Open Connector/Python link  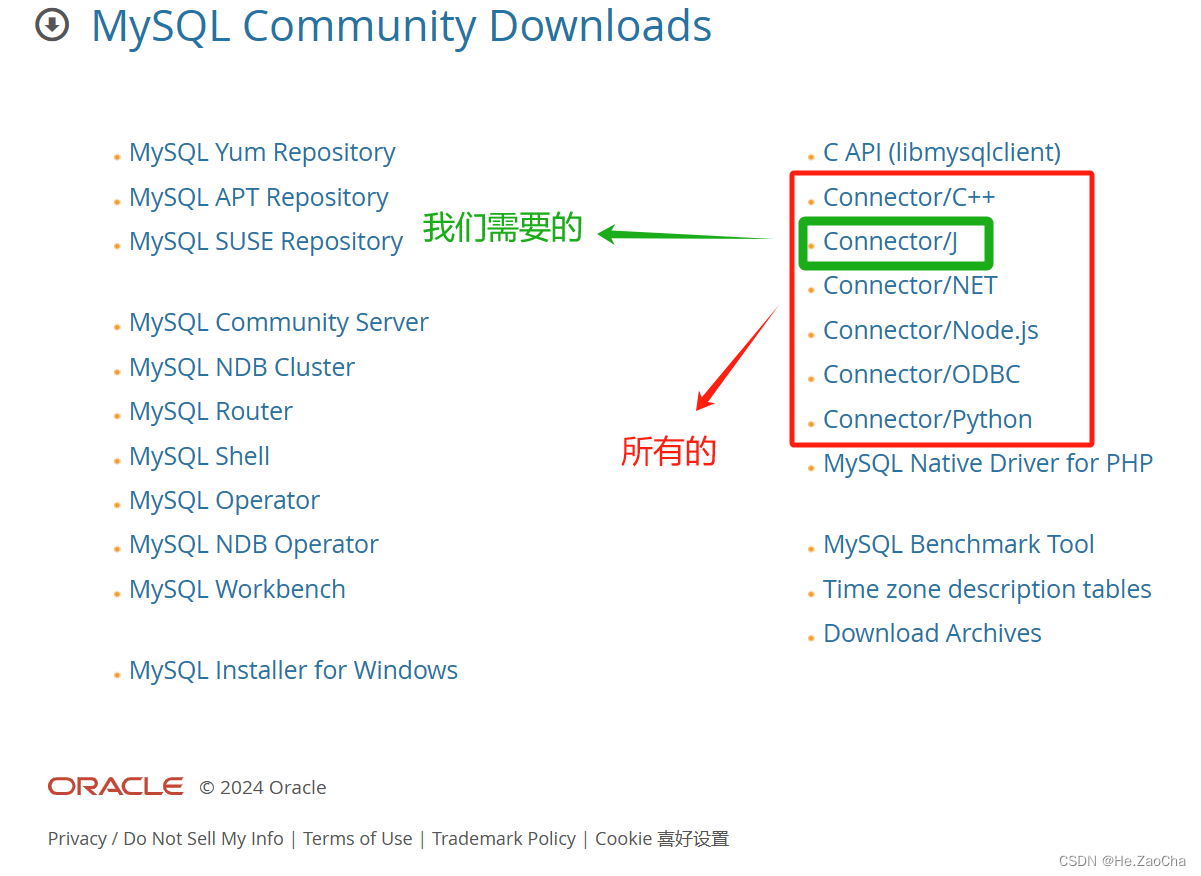click(928, 420)
